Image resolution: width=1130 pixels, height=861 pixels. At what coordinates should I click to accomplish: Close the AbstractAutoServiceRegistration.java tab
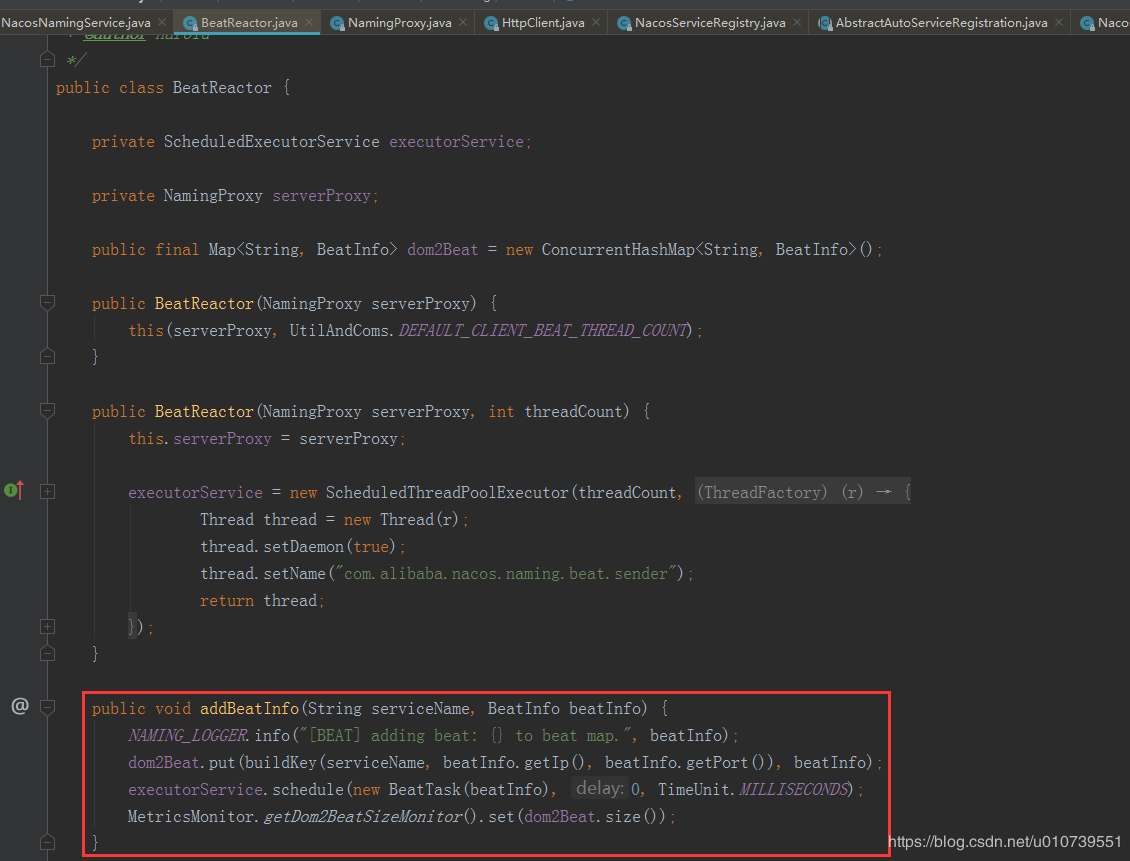[x=1059, y=22]
